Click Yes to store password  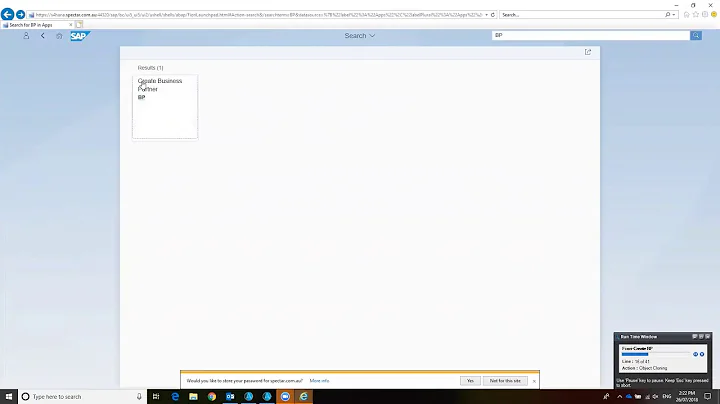470,381
